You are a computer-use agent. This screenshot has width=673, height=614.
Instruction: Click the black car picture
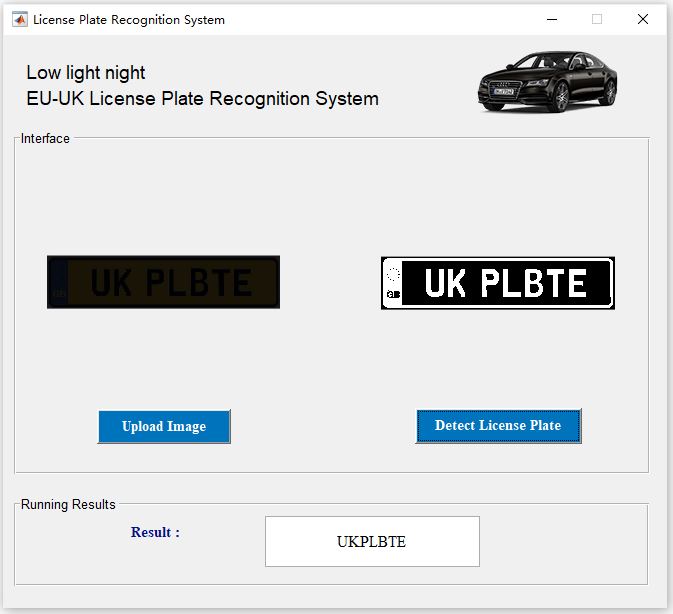coord(548,82)
